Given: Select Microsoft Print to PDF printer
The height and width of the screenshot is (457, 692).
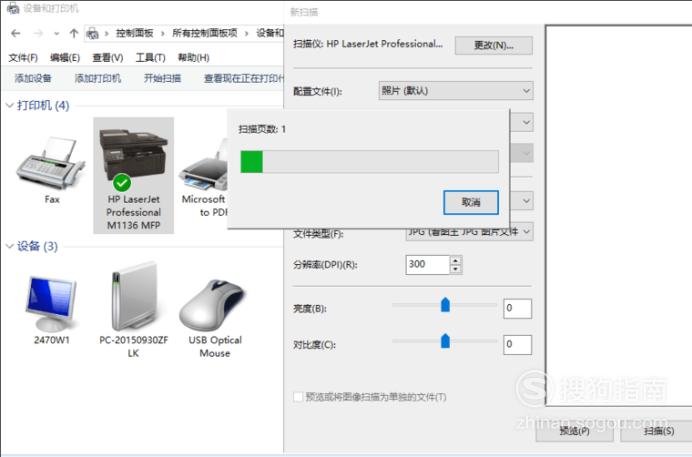Looking at the screenshot, I should [203, 176].
